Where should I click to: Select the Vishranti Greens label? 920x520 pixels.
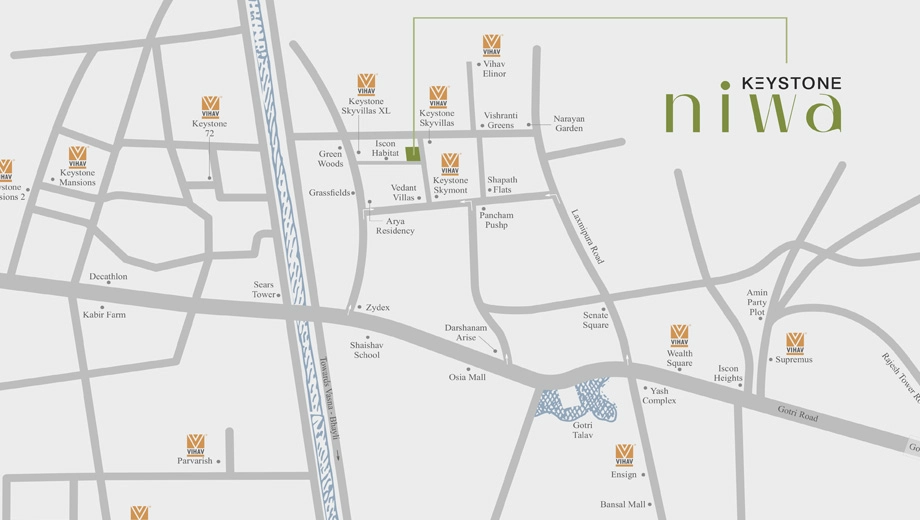[500, 120]
